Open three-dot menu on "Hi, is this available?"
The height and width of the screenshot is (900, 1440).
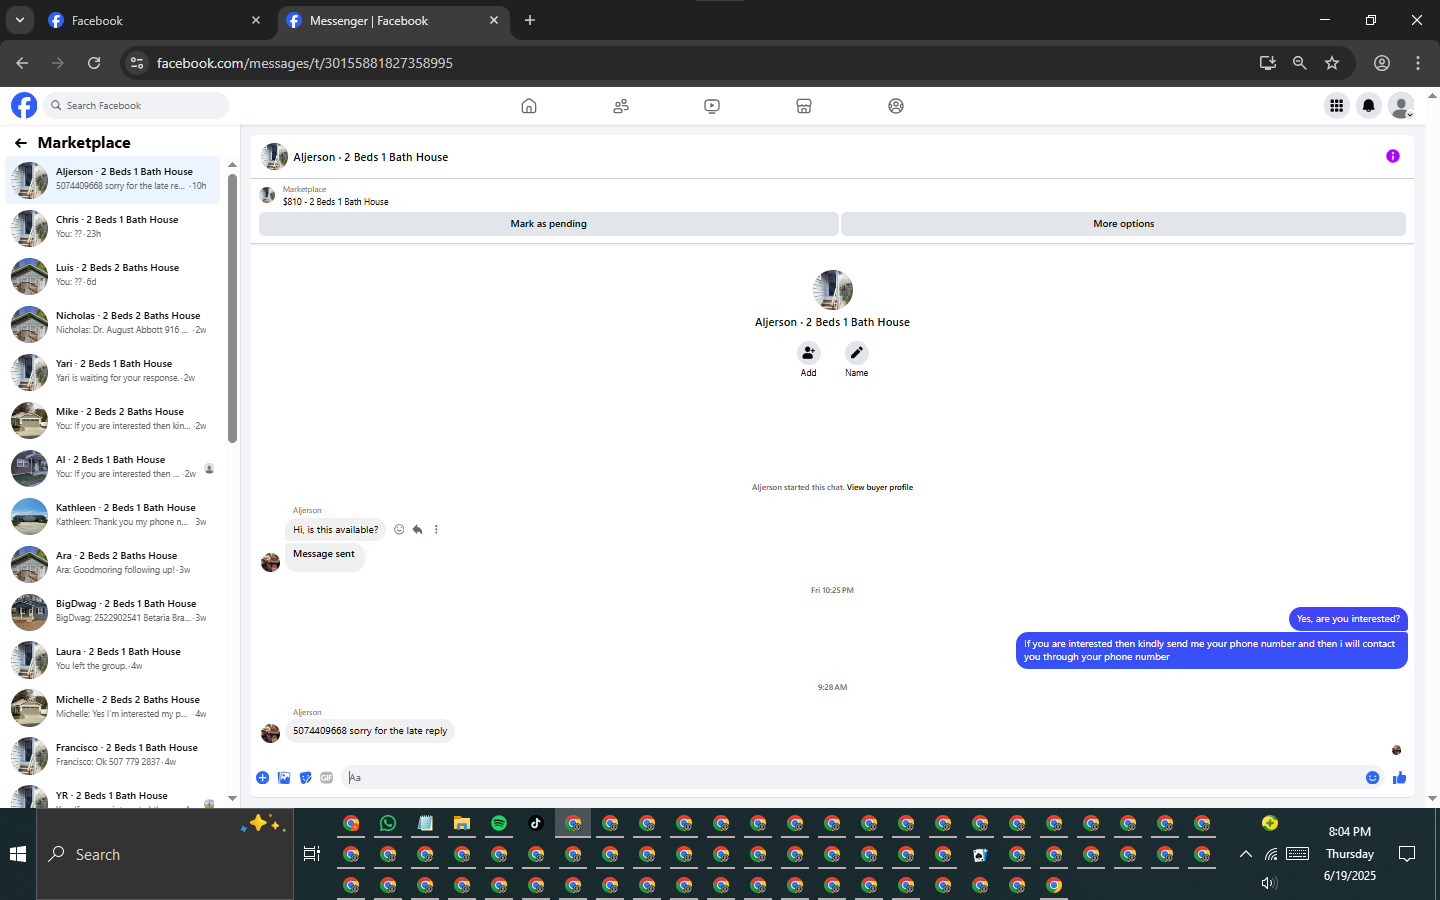click(436, 530)
